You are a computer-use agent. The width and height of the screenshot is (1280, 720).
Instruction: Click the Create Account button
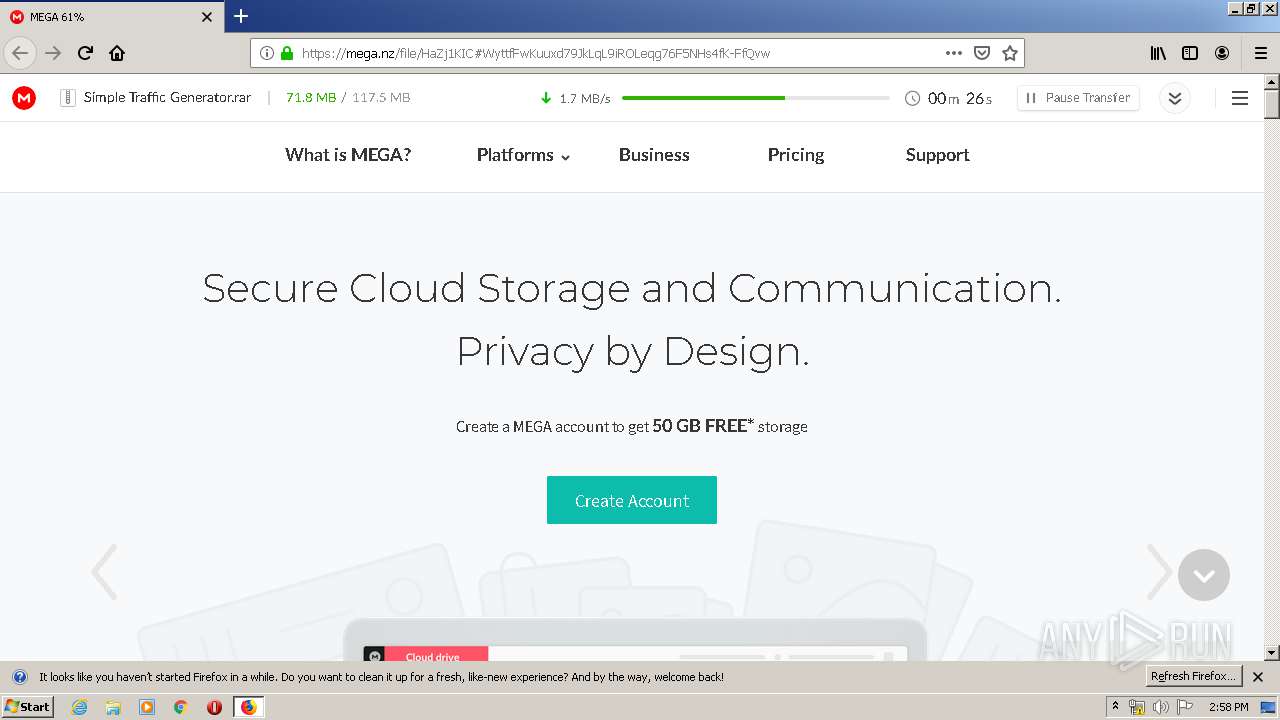[x=632, y=500]
